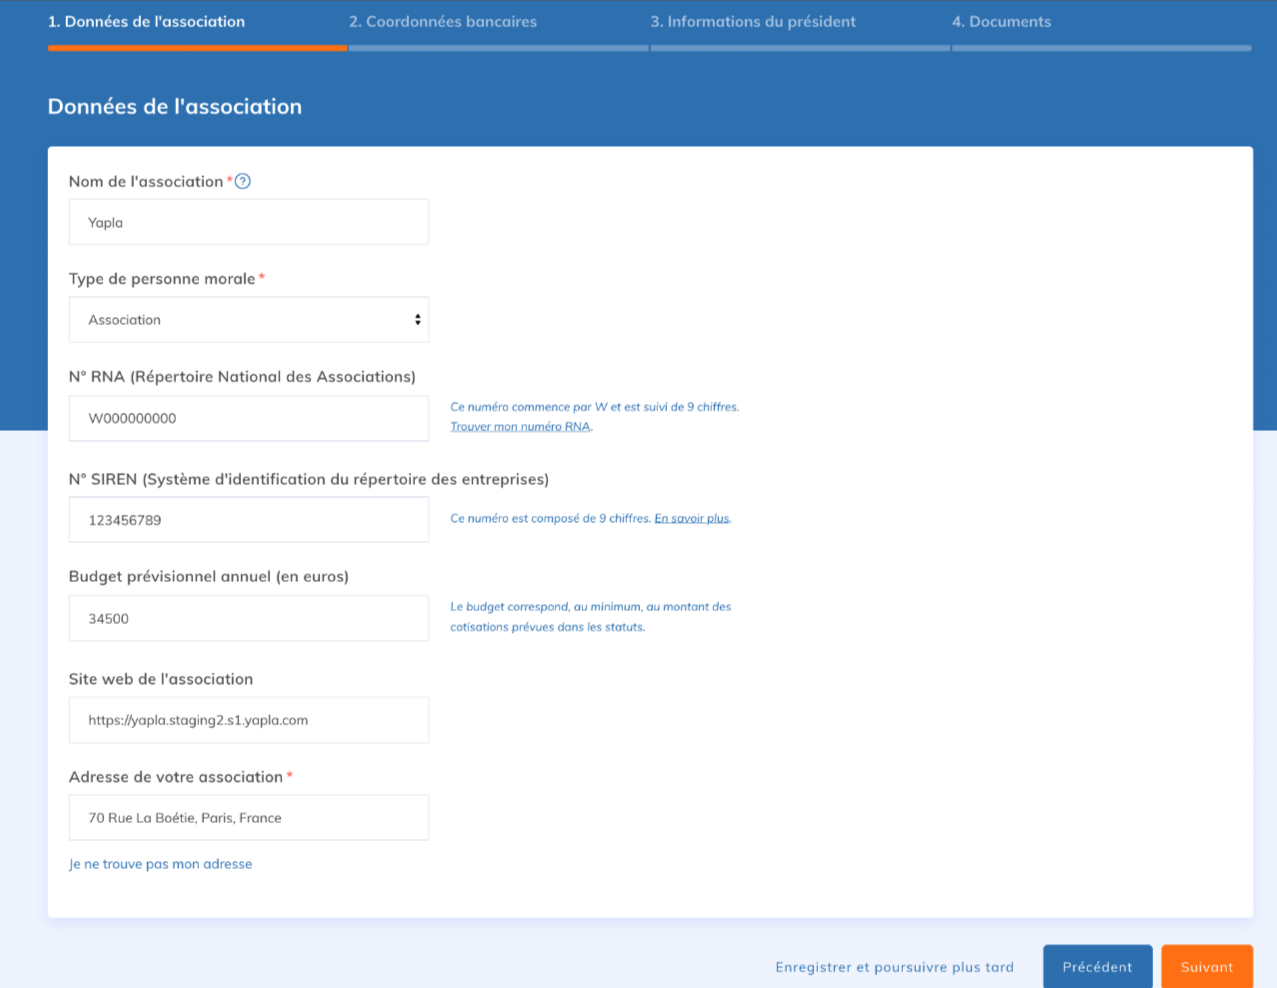Click into the N° RNA input field
The height and width of the screenshot is (988, 1277).
248,418
